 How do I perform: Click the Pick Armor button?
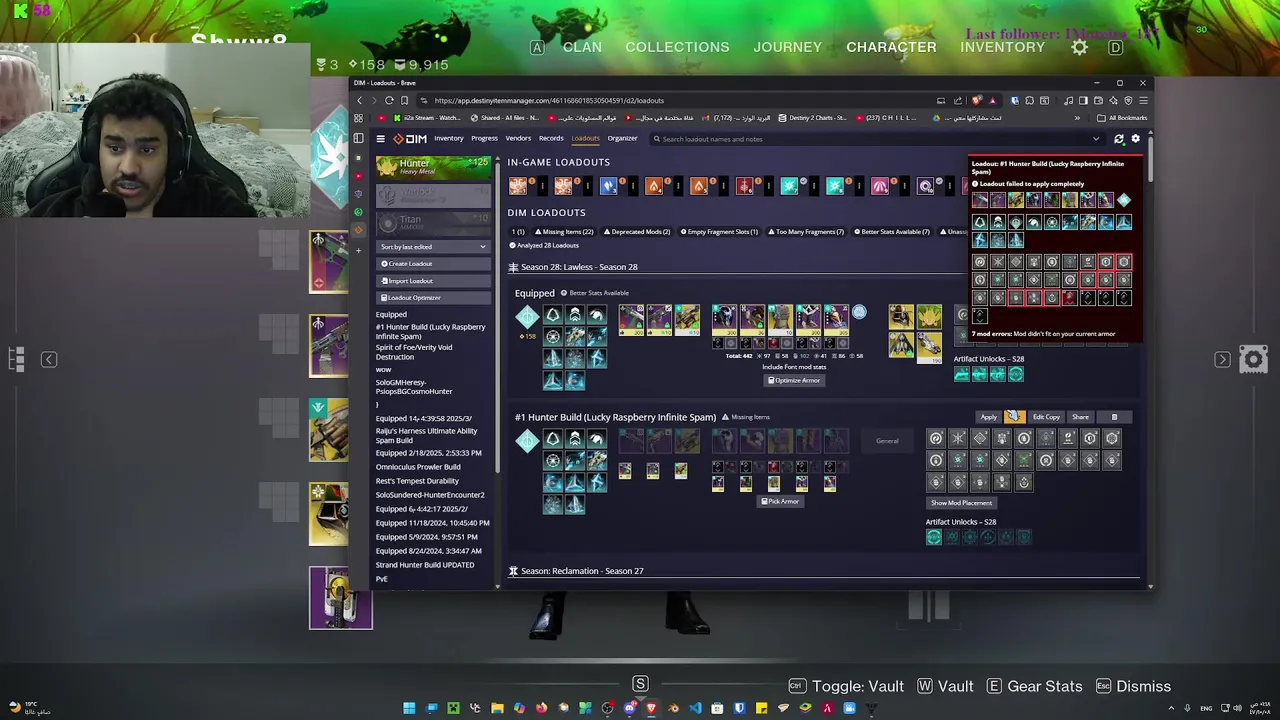coord(780,501)
